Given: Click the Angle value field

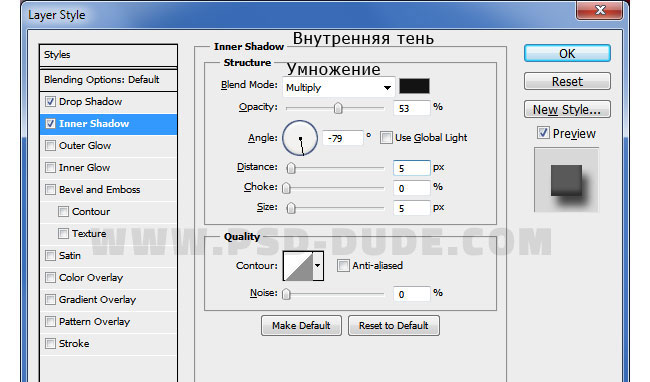Looking at the screenshot, I should (x=342, y=138).
